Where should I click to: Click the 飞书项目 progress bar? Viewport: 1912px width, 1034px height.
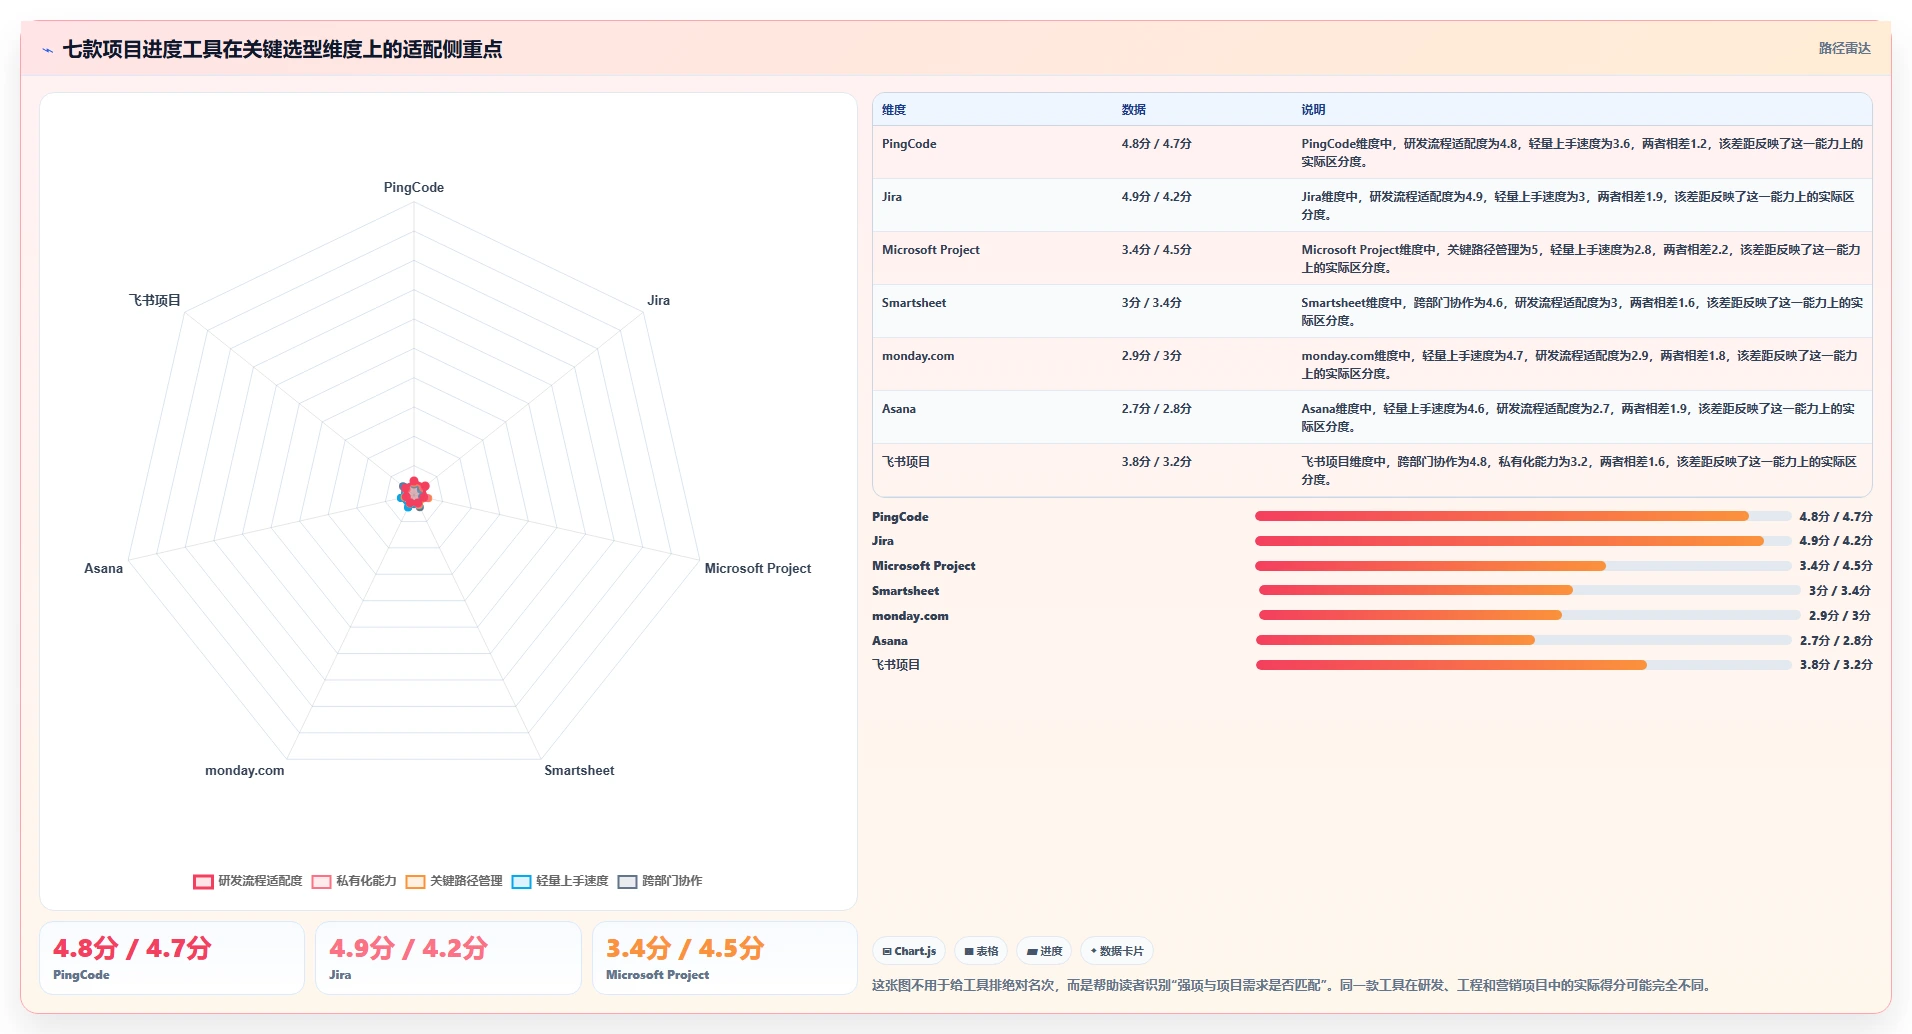tap(1524, 665)
